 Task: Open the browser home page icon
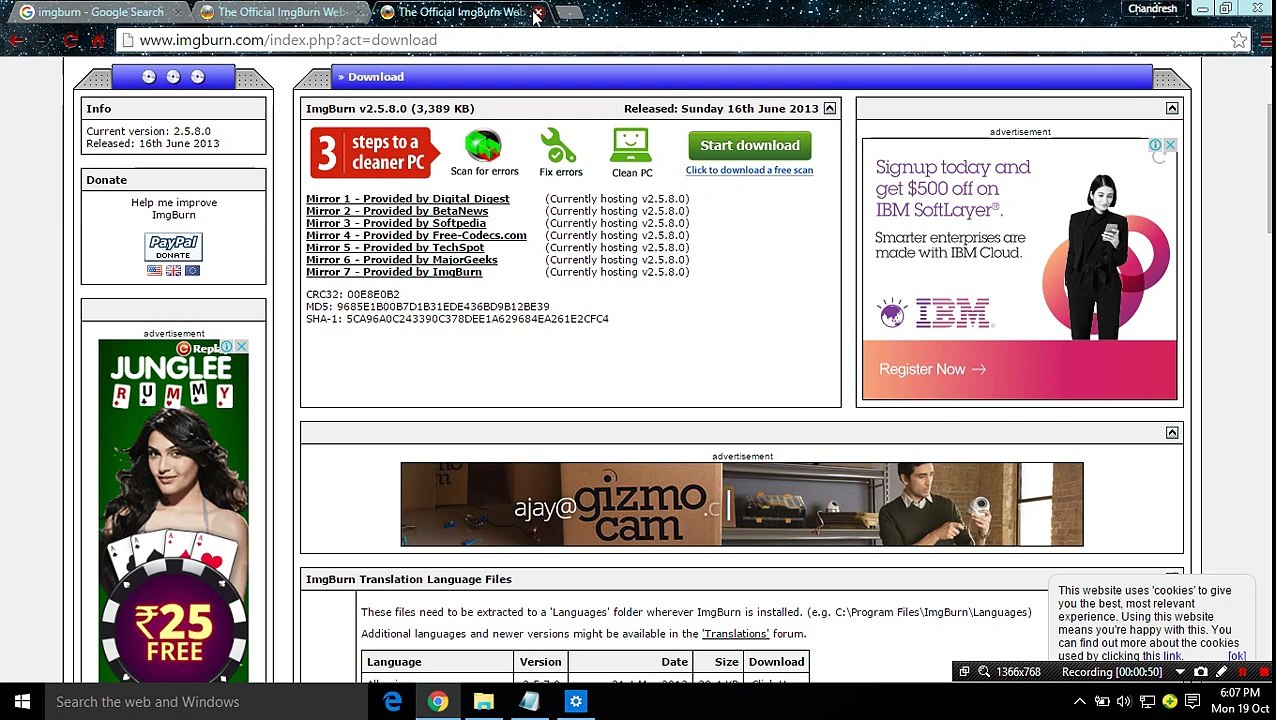(x=97, y=40)
